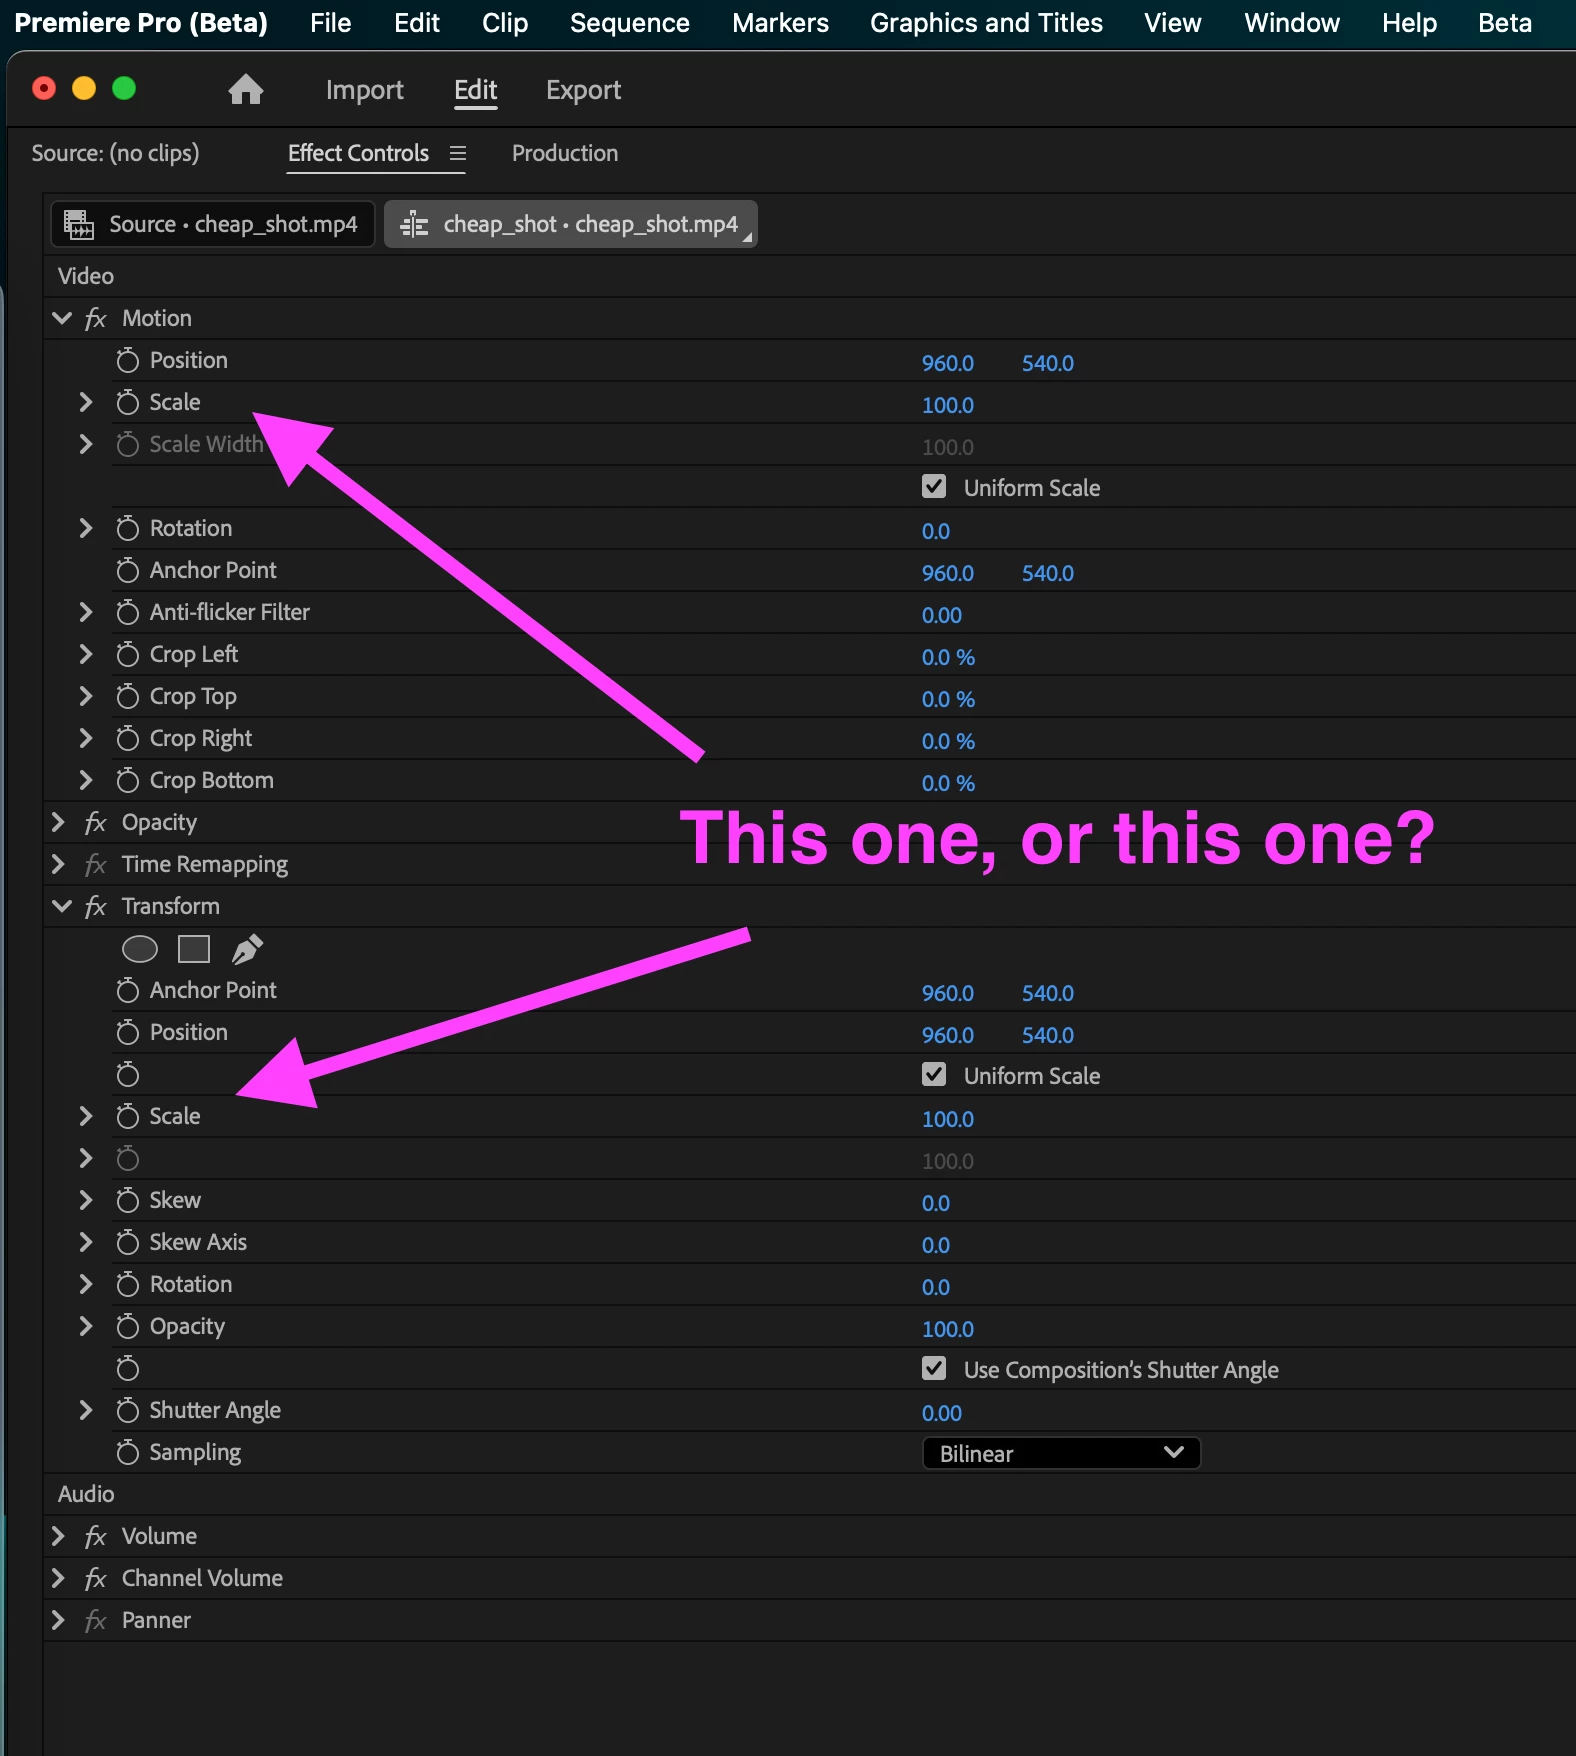Toggle Time Remapping fx on/off

(95, 864)
